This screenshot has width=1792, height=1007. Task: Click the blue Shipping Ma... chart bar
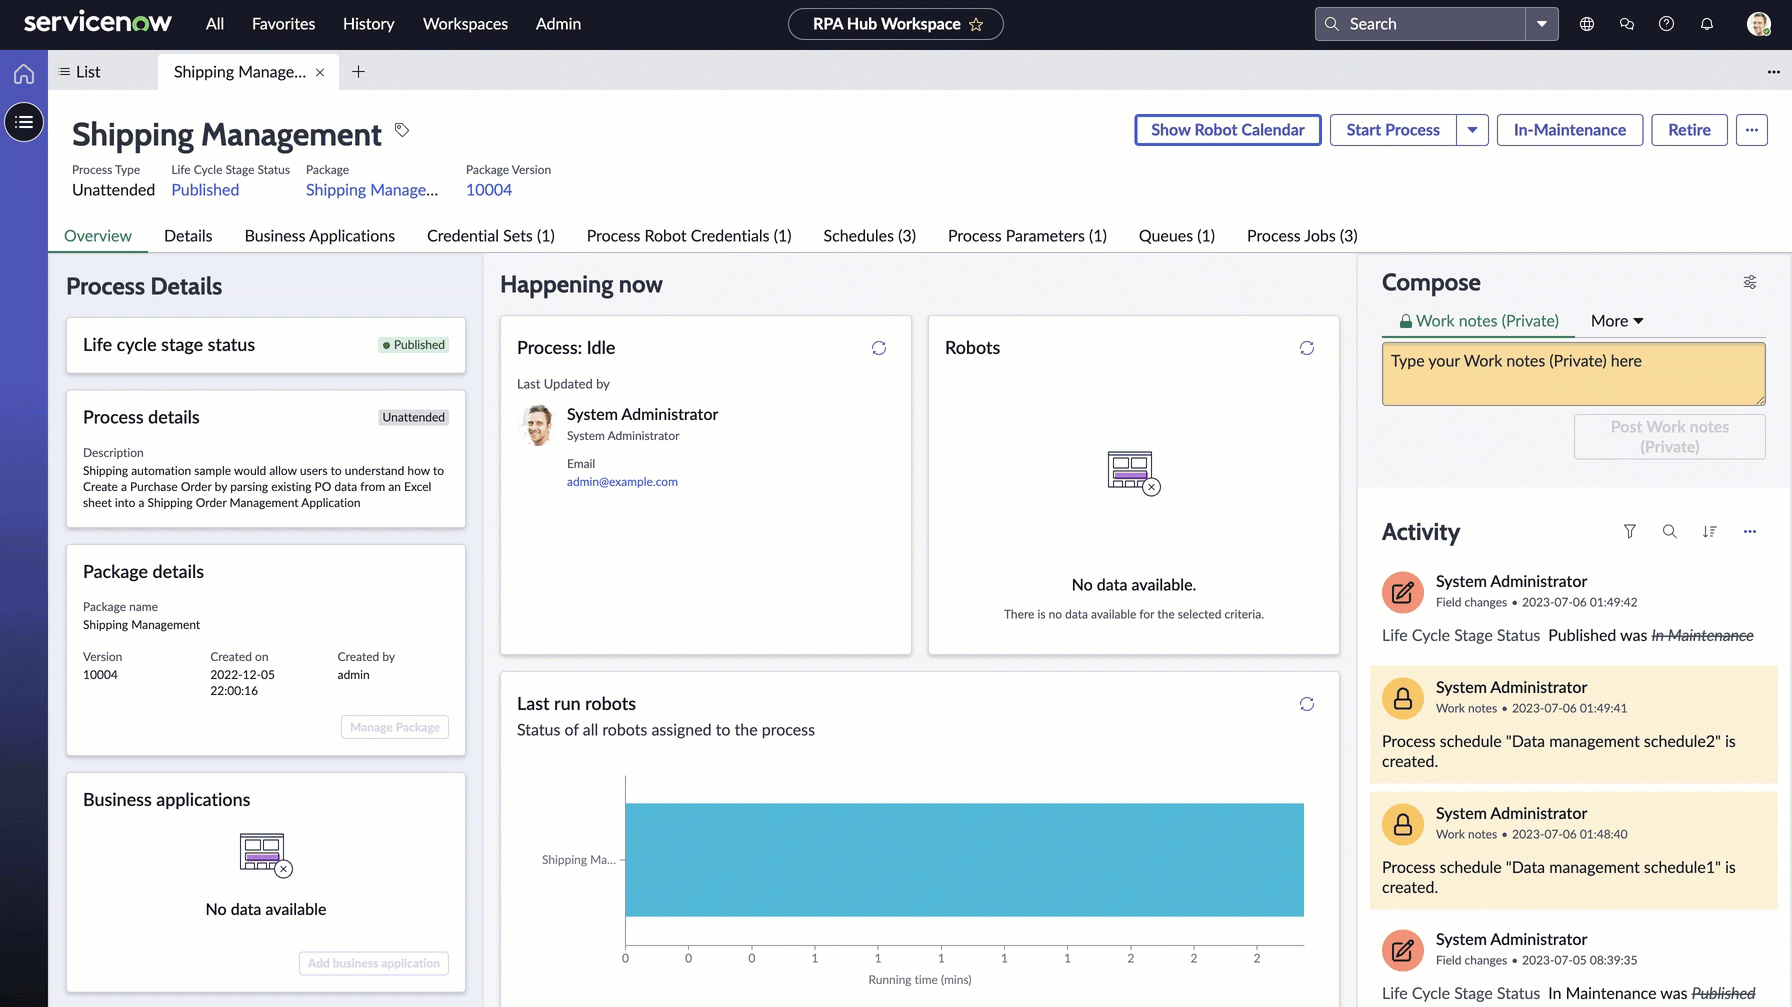pyautogui.click(x=965, y=860)
